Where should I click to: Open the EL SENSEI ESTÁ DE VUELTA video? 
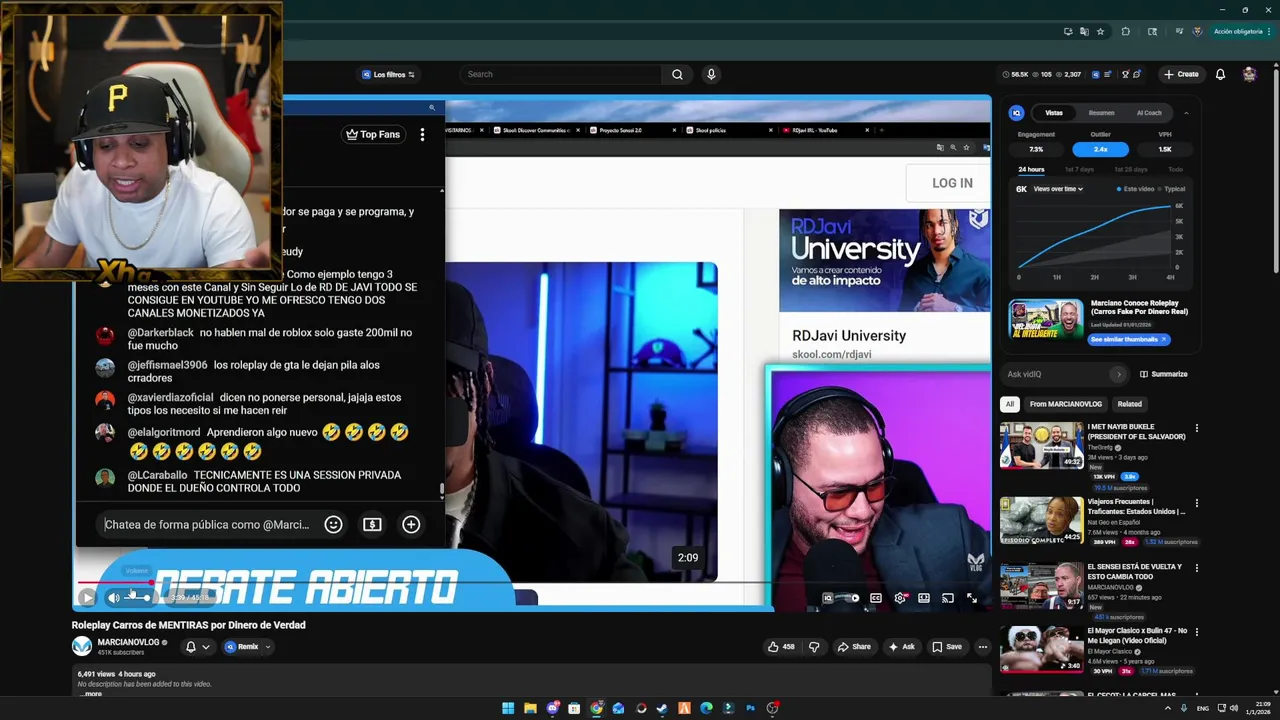click(x=1041, y=587)
